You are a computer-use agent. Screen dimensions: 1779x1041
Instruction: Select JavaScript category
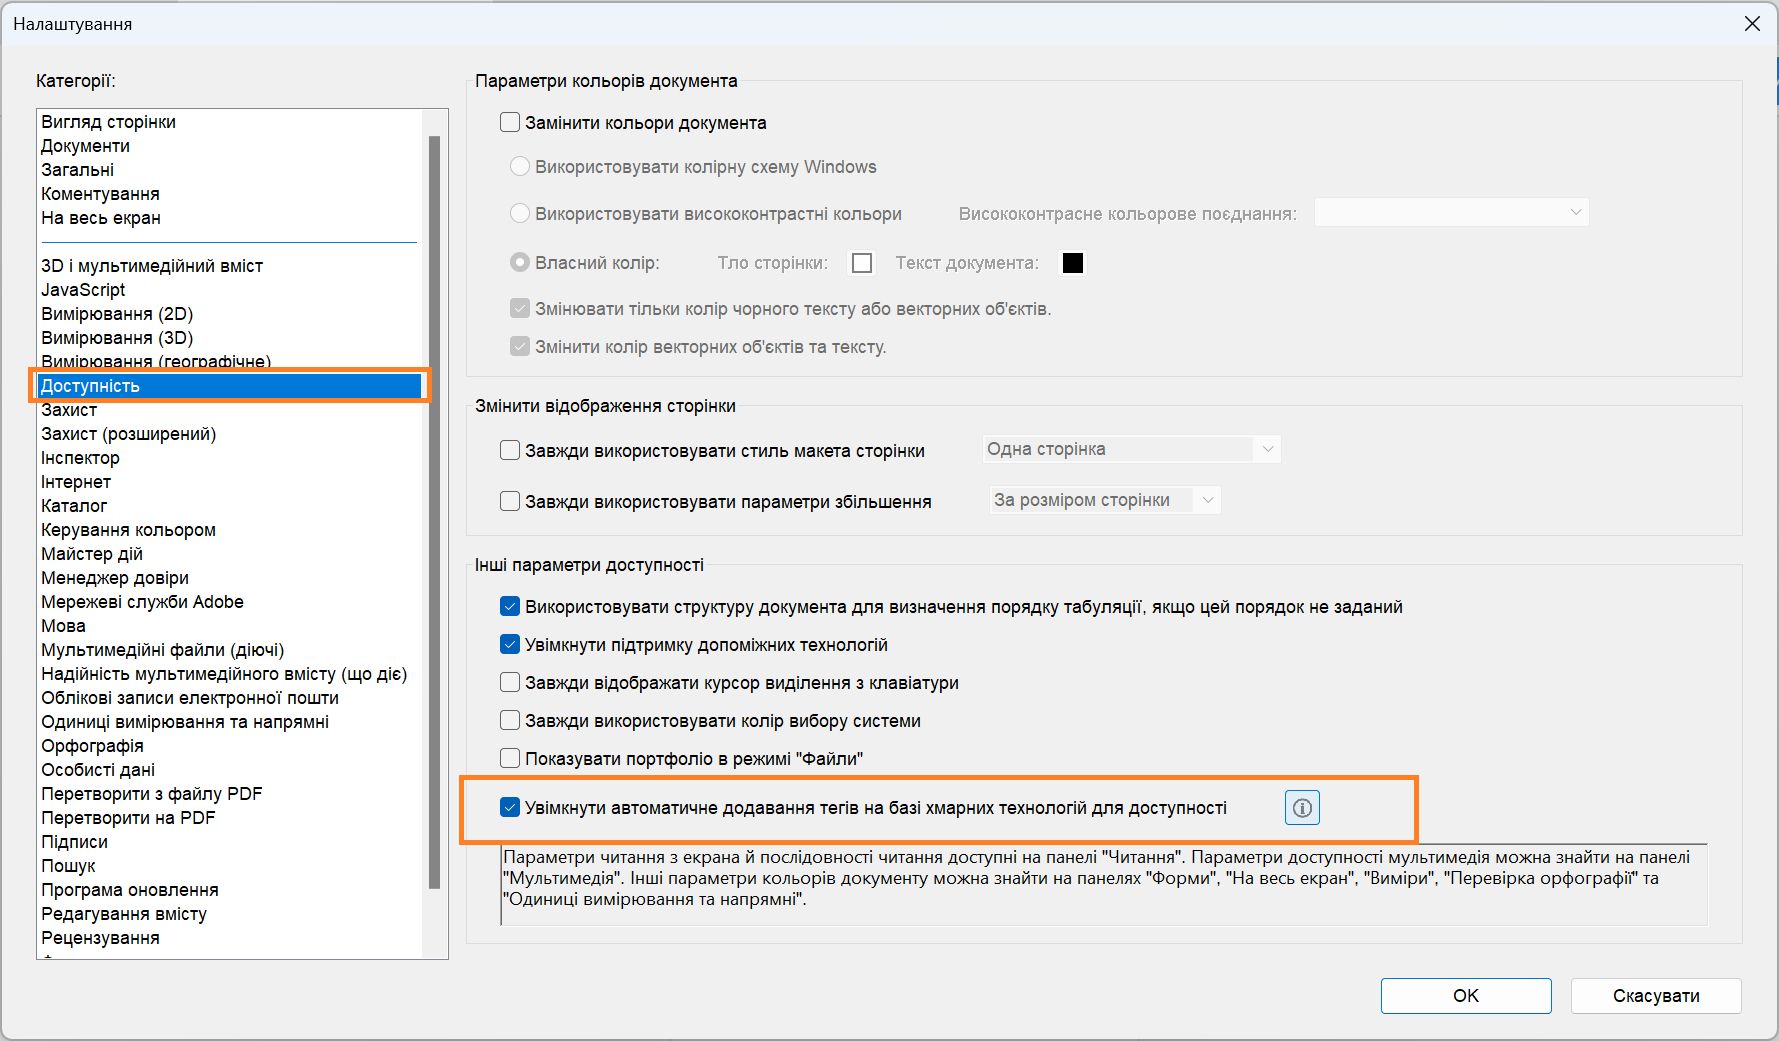229,290
